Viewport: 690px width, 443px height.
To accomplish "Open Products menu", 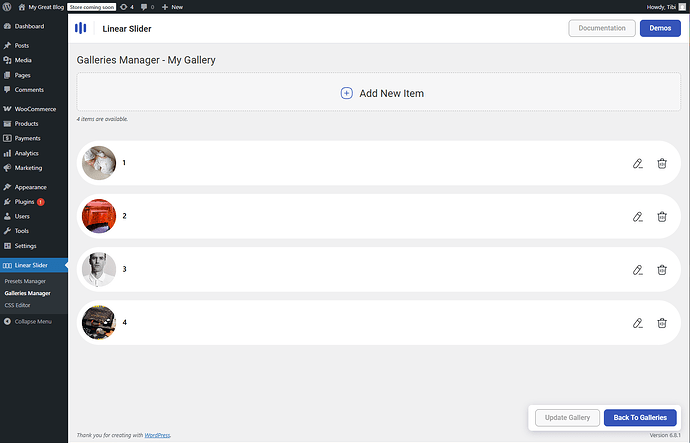I will (x=34, y=124).
